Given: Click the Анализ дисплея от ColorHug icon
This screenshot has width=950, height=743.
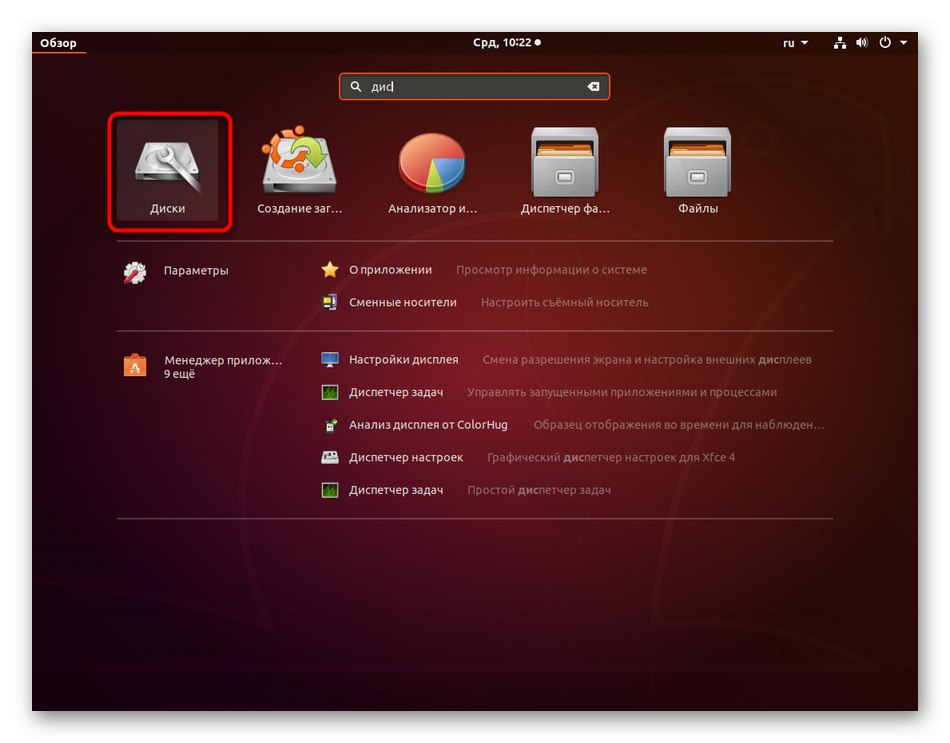Looking at the screenshot, I should click(330, 425).
